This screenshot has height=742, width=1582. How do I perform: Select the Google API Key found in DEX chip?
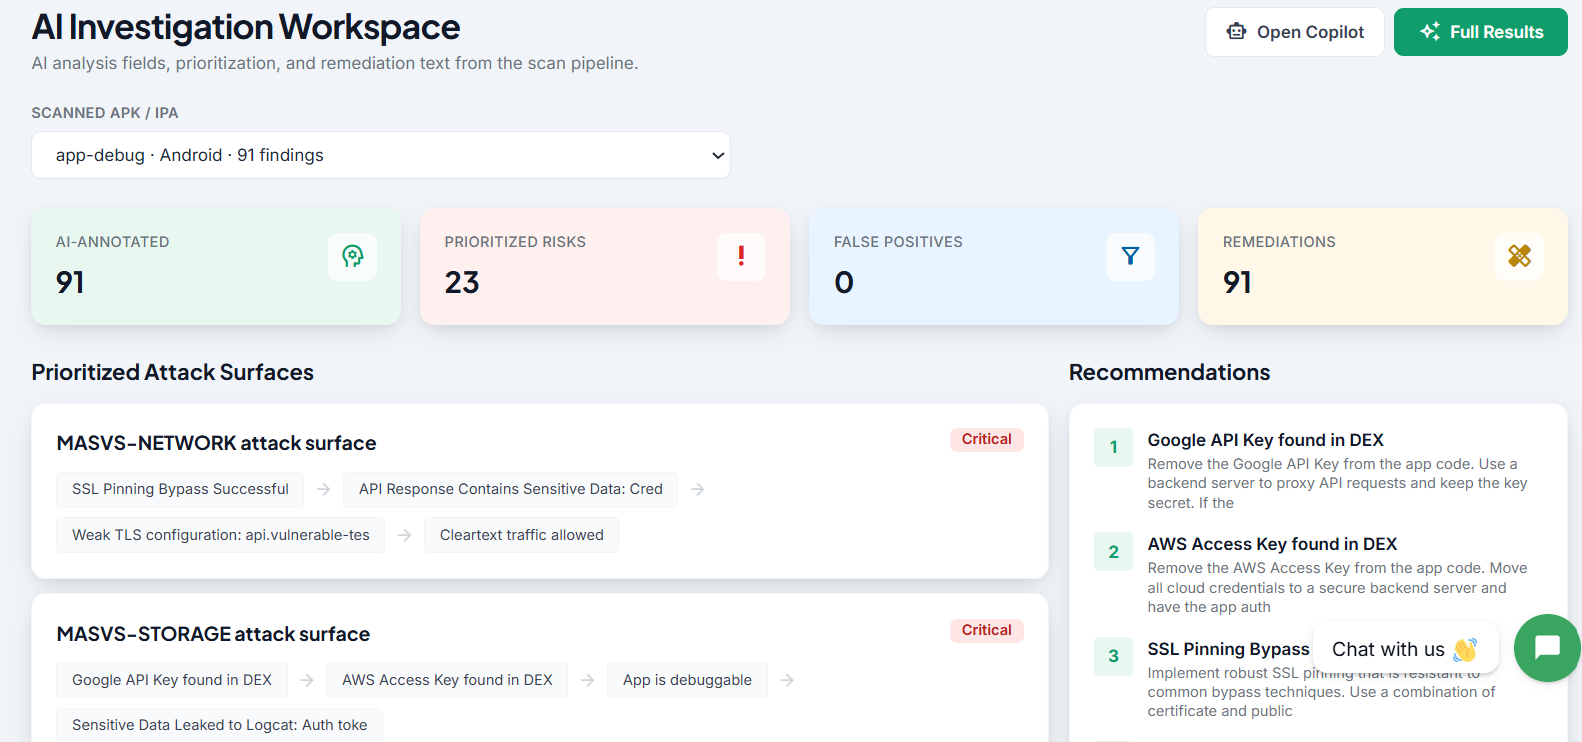pos(172,680)
